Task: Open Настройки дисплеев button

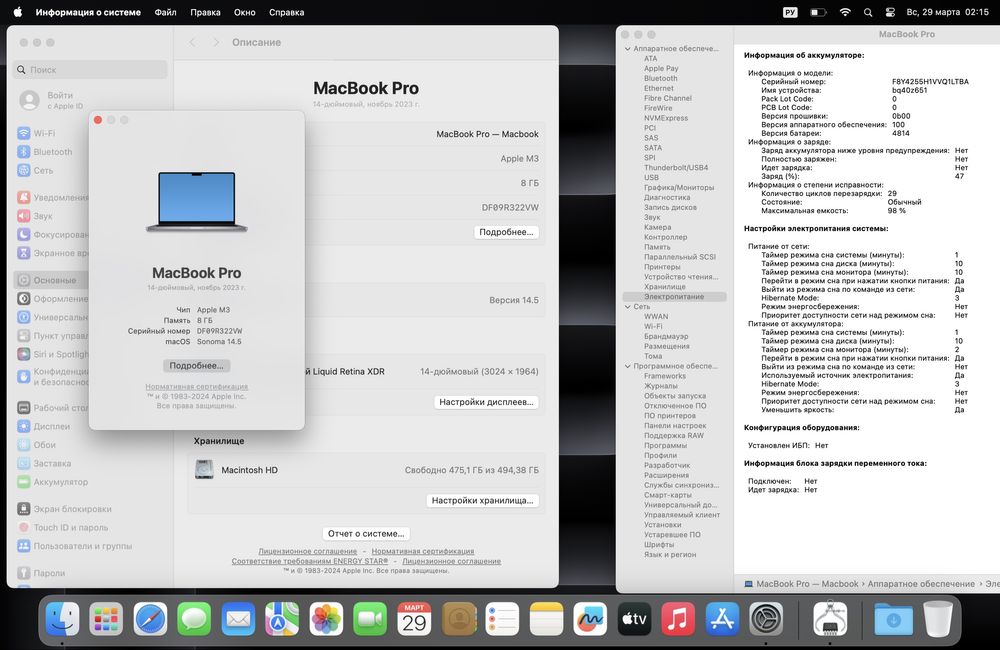Action: [486, 402]
